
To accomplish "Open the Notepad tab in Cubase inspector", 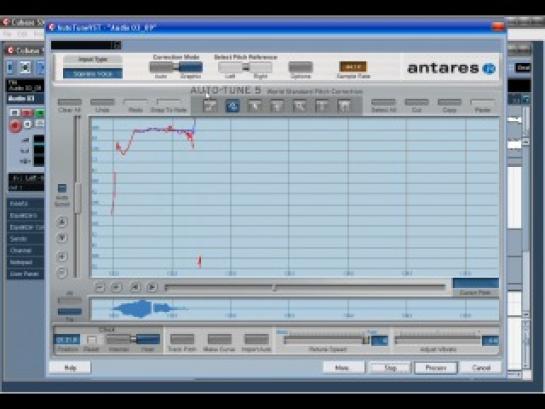I will point(25,262).
